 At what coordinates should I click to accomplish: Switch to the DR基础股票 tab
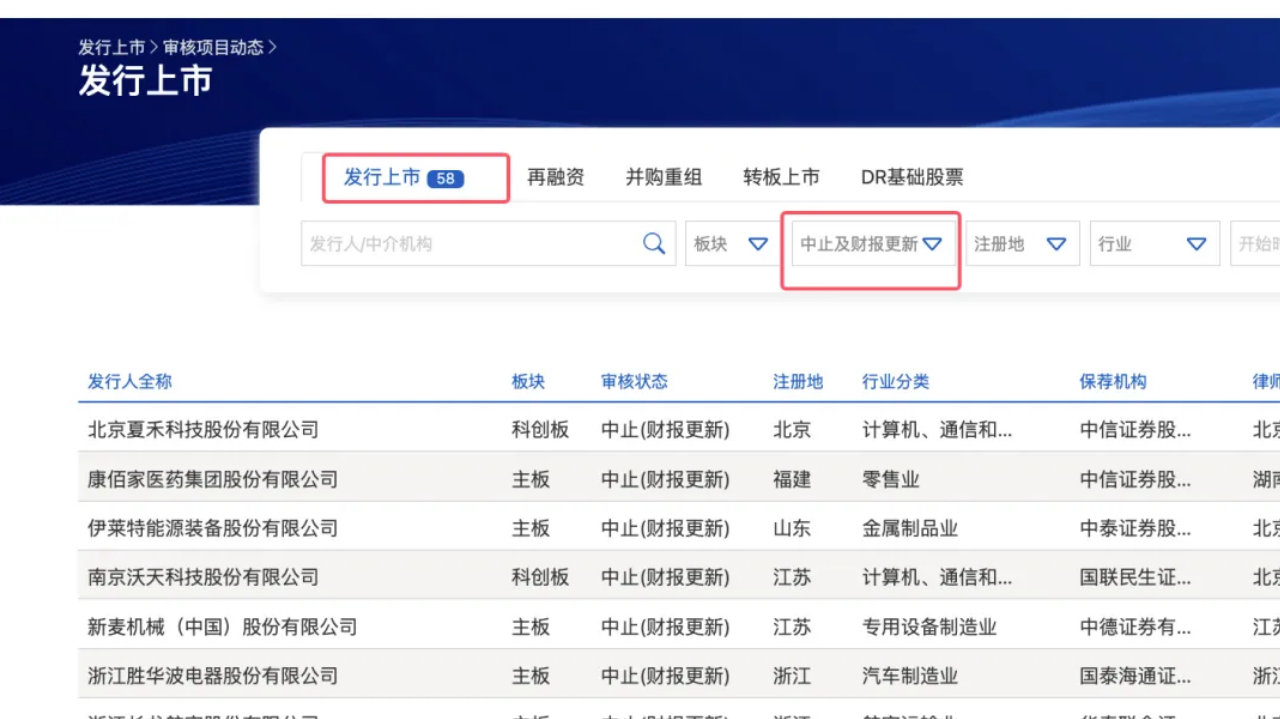point(912,178)
